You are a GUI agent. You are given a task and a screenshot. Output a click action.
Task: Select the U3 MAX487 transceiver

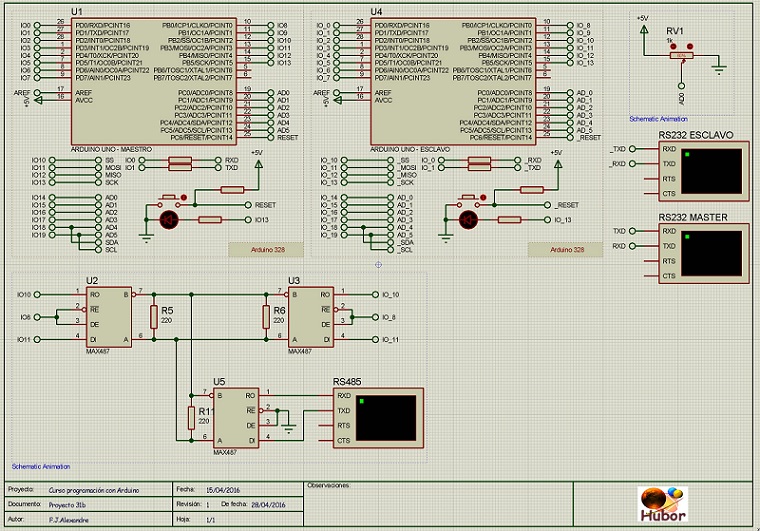311,317
